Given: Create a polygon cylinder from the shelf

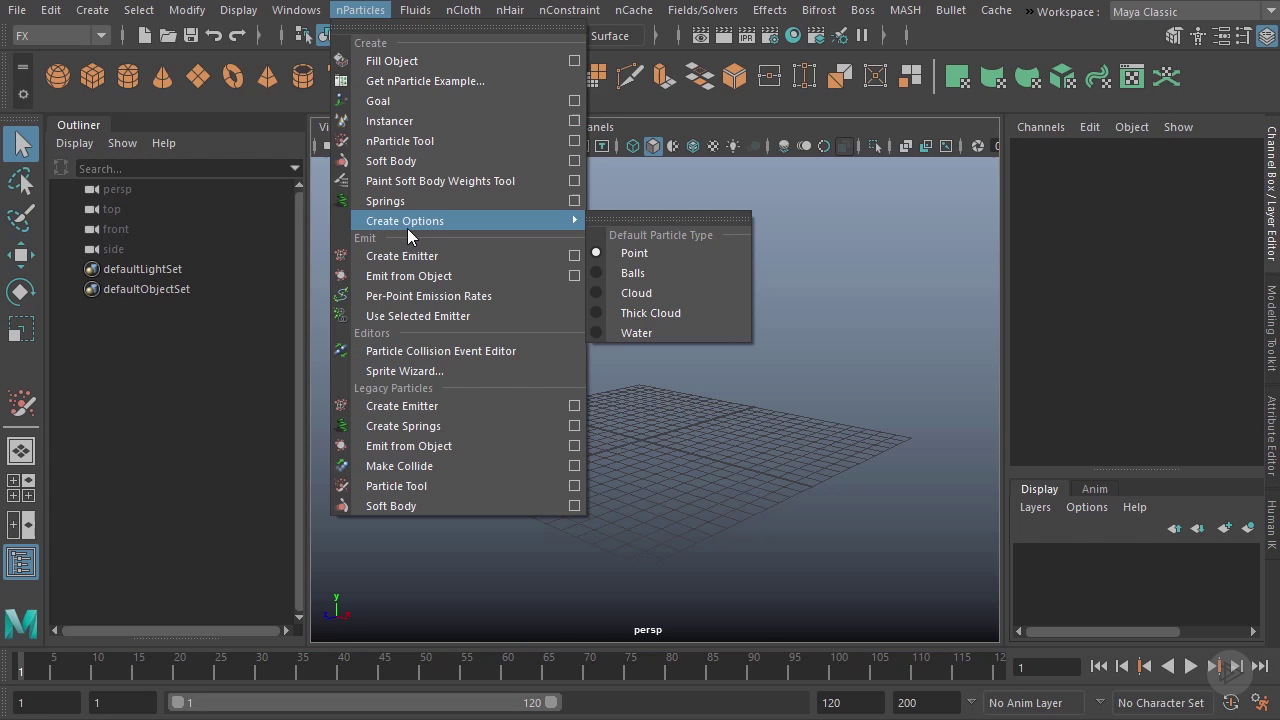Looking at the screenshot, I should click(x=128, y=77).
